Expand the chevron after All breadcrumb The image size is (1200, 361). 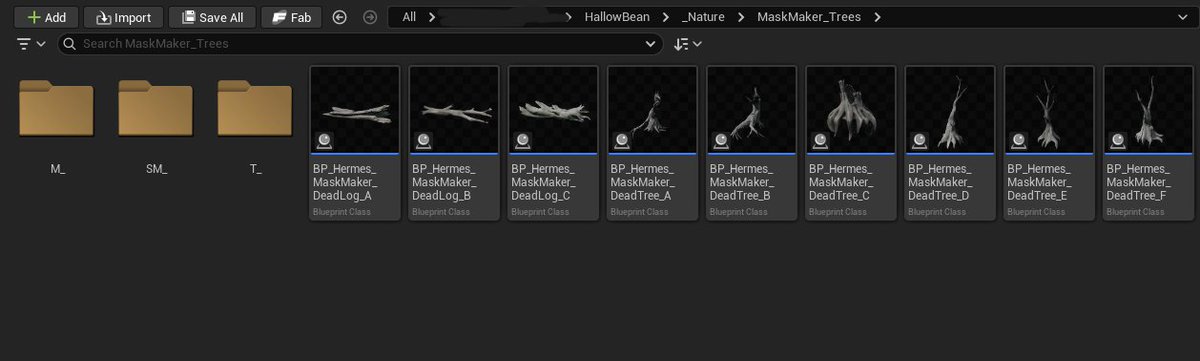432,17
